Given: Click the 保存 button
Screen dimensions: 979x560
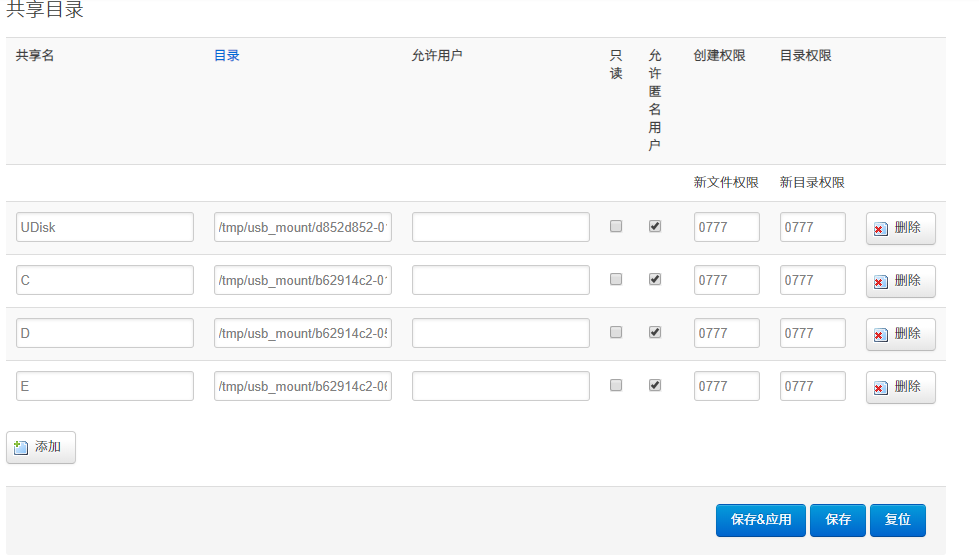Looking at the screenshot, I should pos(837,520).
